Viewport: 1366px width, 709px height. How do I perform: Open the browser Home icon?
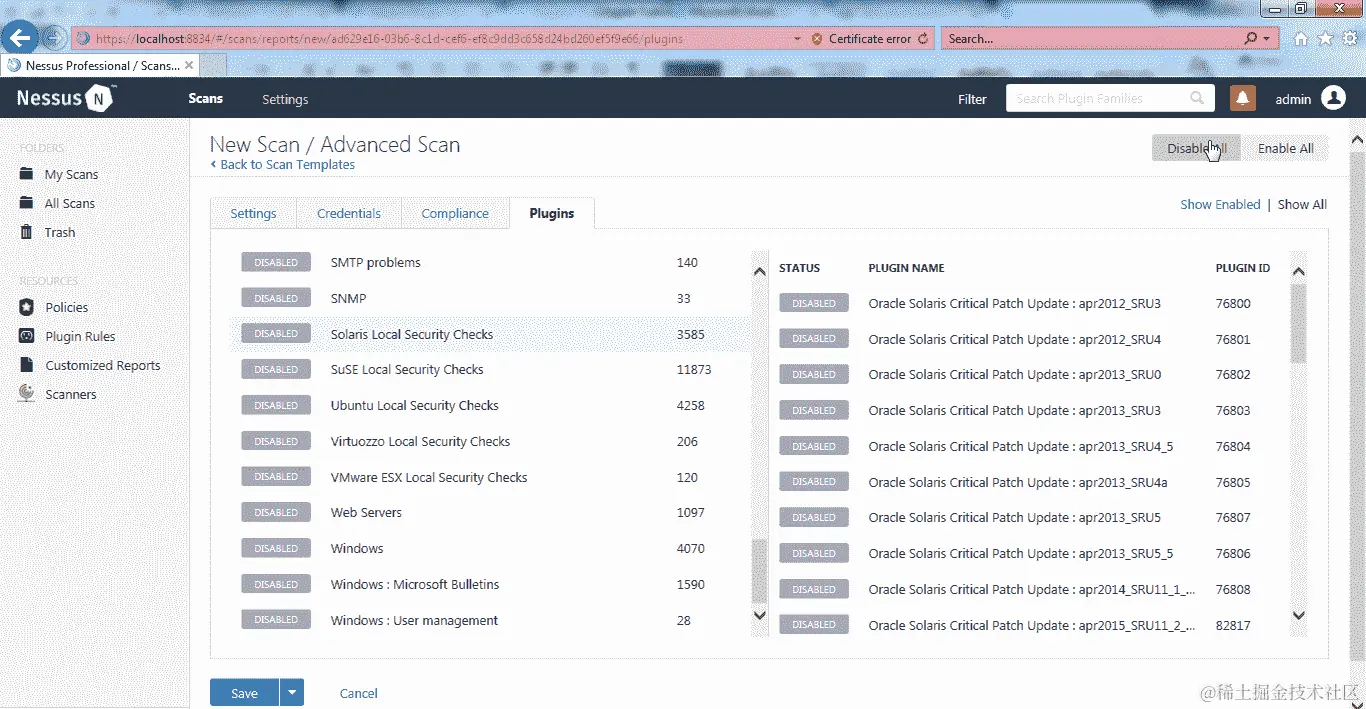1301,39
